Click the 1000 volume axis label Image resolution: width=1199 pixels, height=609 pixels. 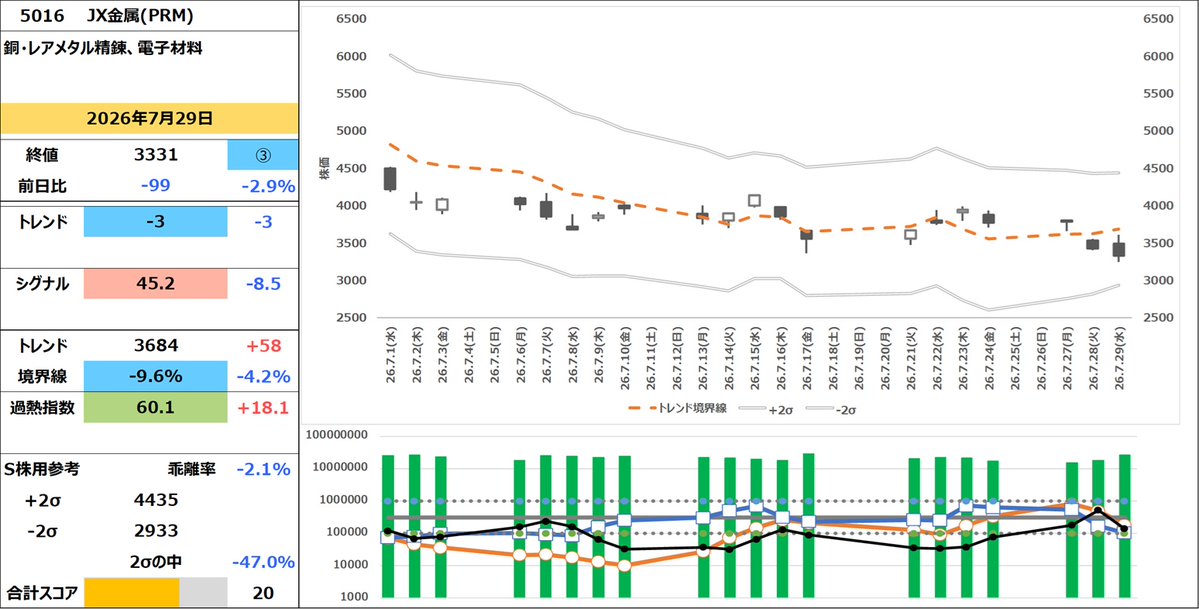pyautogui.click(x=354, y=597)
